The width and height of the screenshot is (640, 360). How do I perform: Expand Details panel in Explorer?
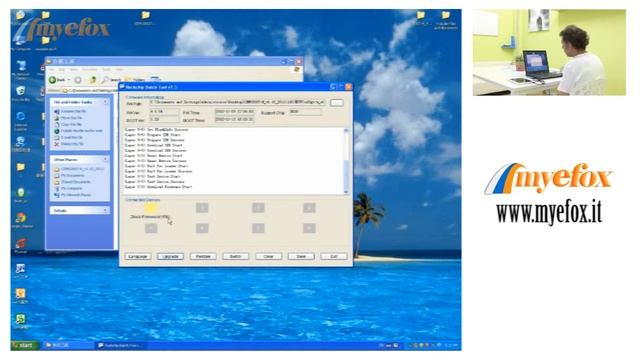105,211
